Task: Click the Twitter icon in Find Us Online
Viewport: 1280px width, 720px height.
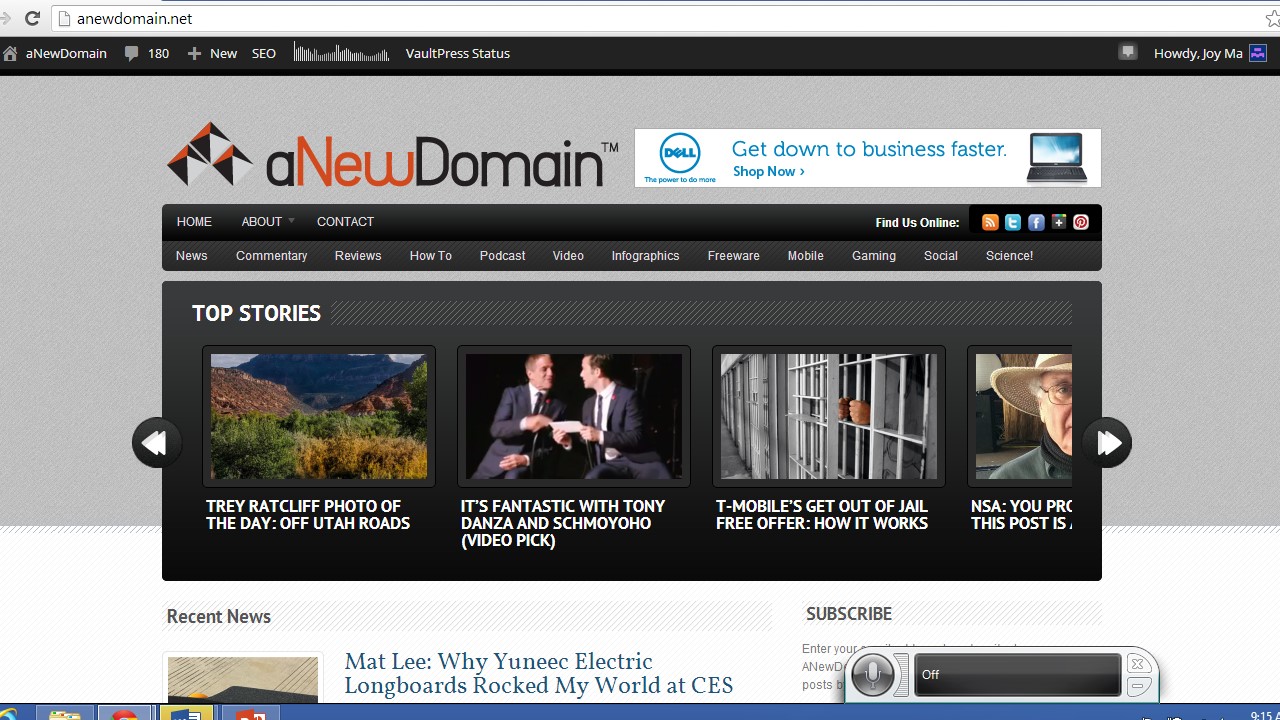Action: (x=1013, y=223)
